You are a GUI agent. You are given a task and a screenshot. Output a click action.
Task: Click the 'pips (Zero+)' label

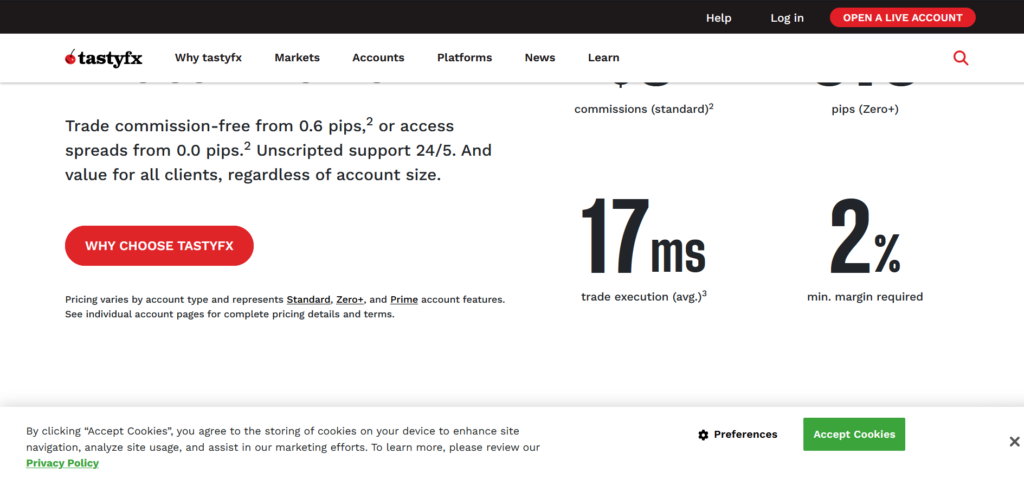click(865, 109)
